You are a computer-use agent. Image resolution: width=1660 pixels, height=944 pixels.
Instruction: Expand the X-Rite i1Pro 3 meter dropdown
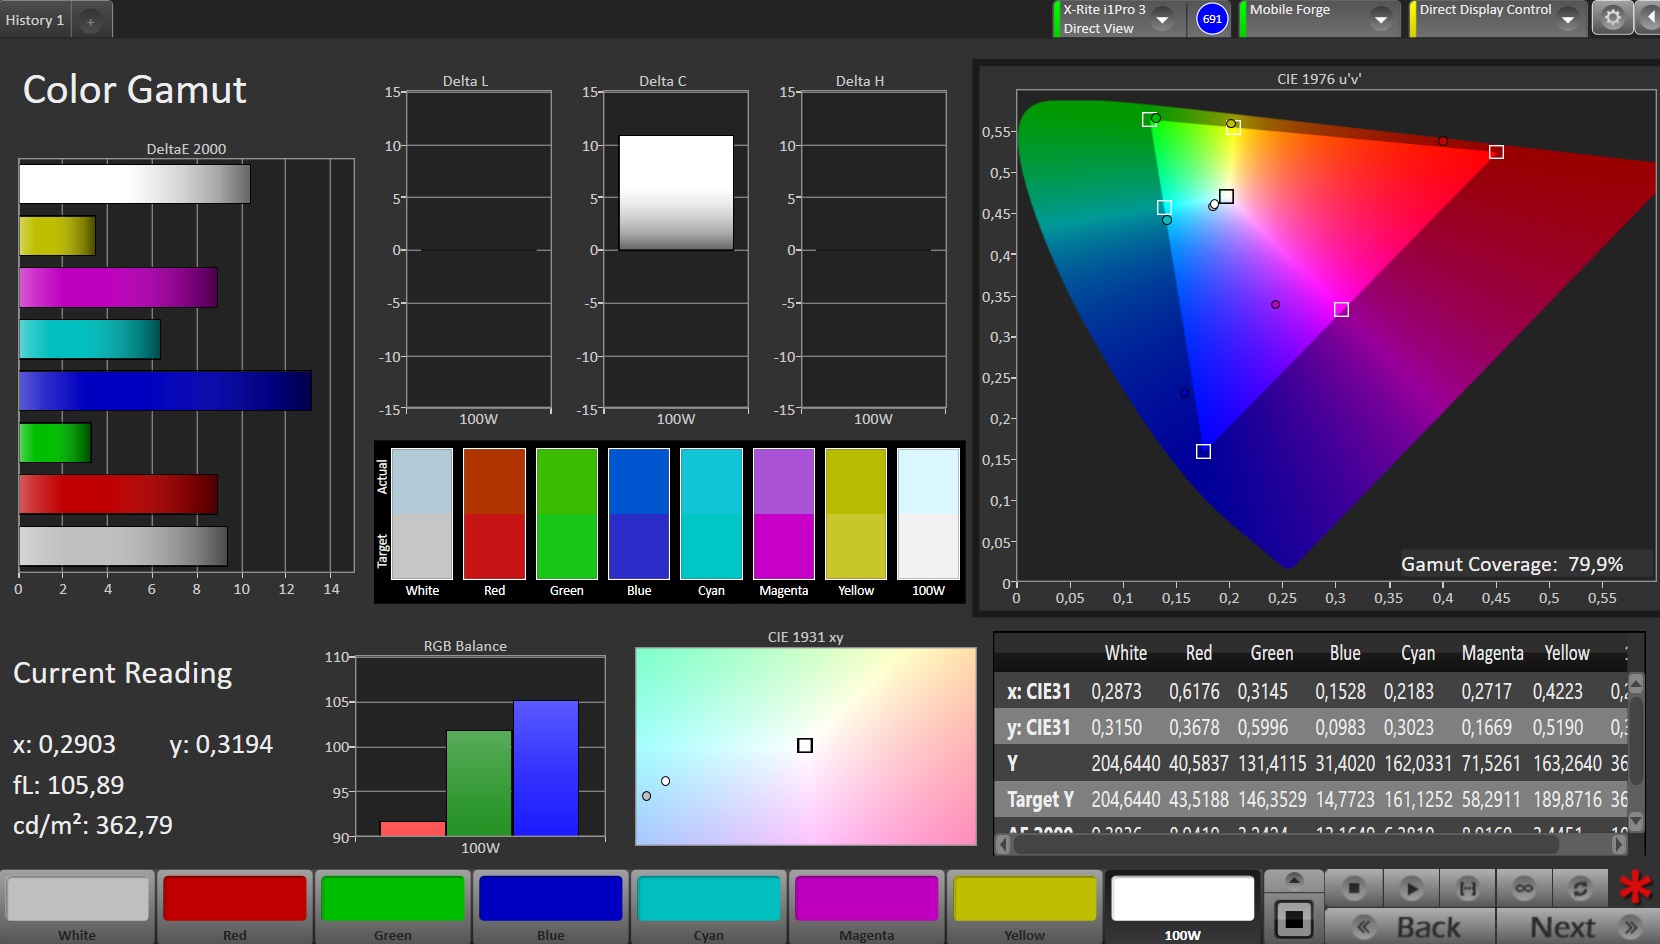[x=1162, y=19]
